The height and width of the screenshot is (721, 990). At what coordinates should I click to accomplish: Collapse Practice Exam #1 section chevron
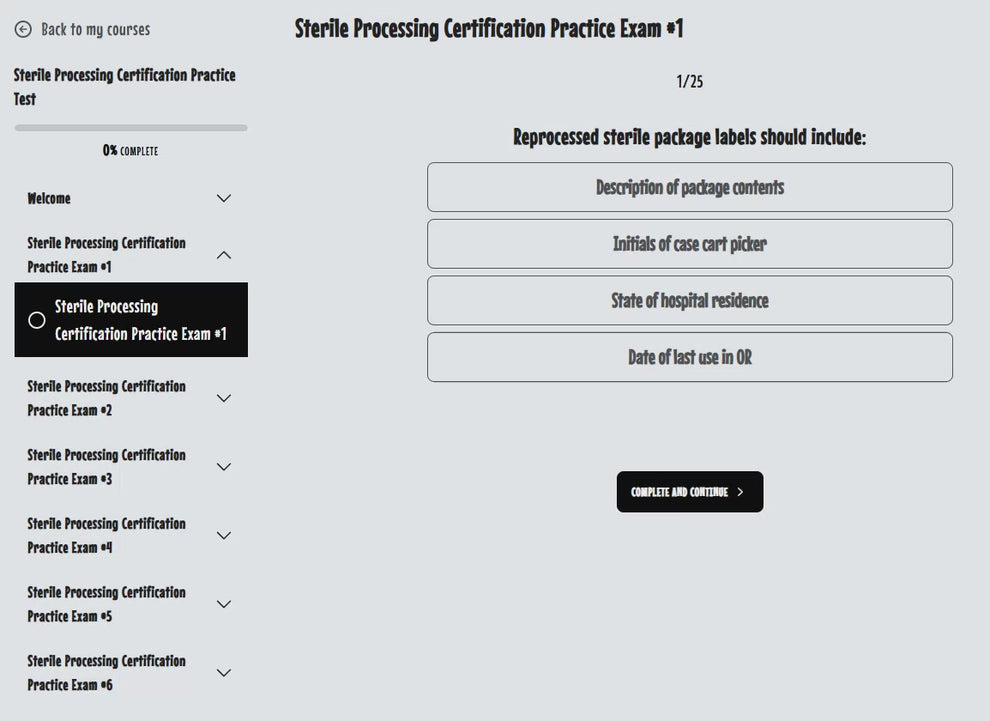coord(224,255)
